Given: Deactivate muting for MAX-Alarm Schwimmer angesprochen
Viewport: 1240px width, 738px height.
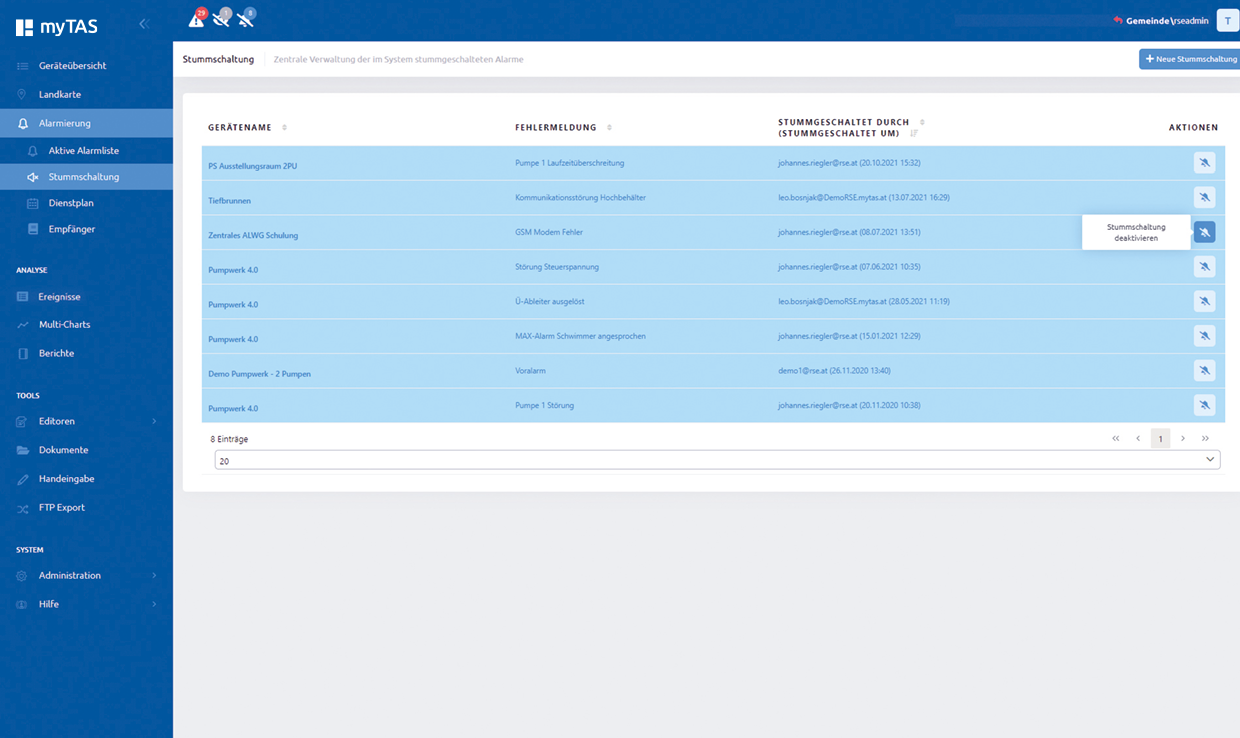Looking at the screenshot, I should pyautogui.click(x=1204, y=336).
